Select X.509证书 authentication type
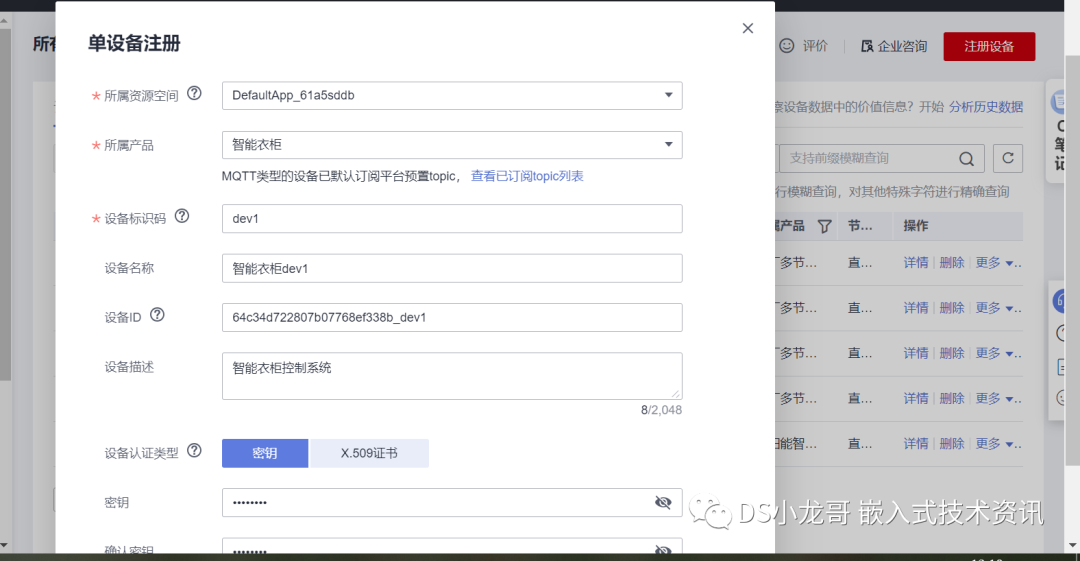The image size is (1080, 561). pyautogui.click(x=369, y=453)
